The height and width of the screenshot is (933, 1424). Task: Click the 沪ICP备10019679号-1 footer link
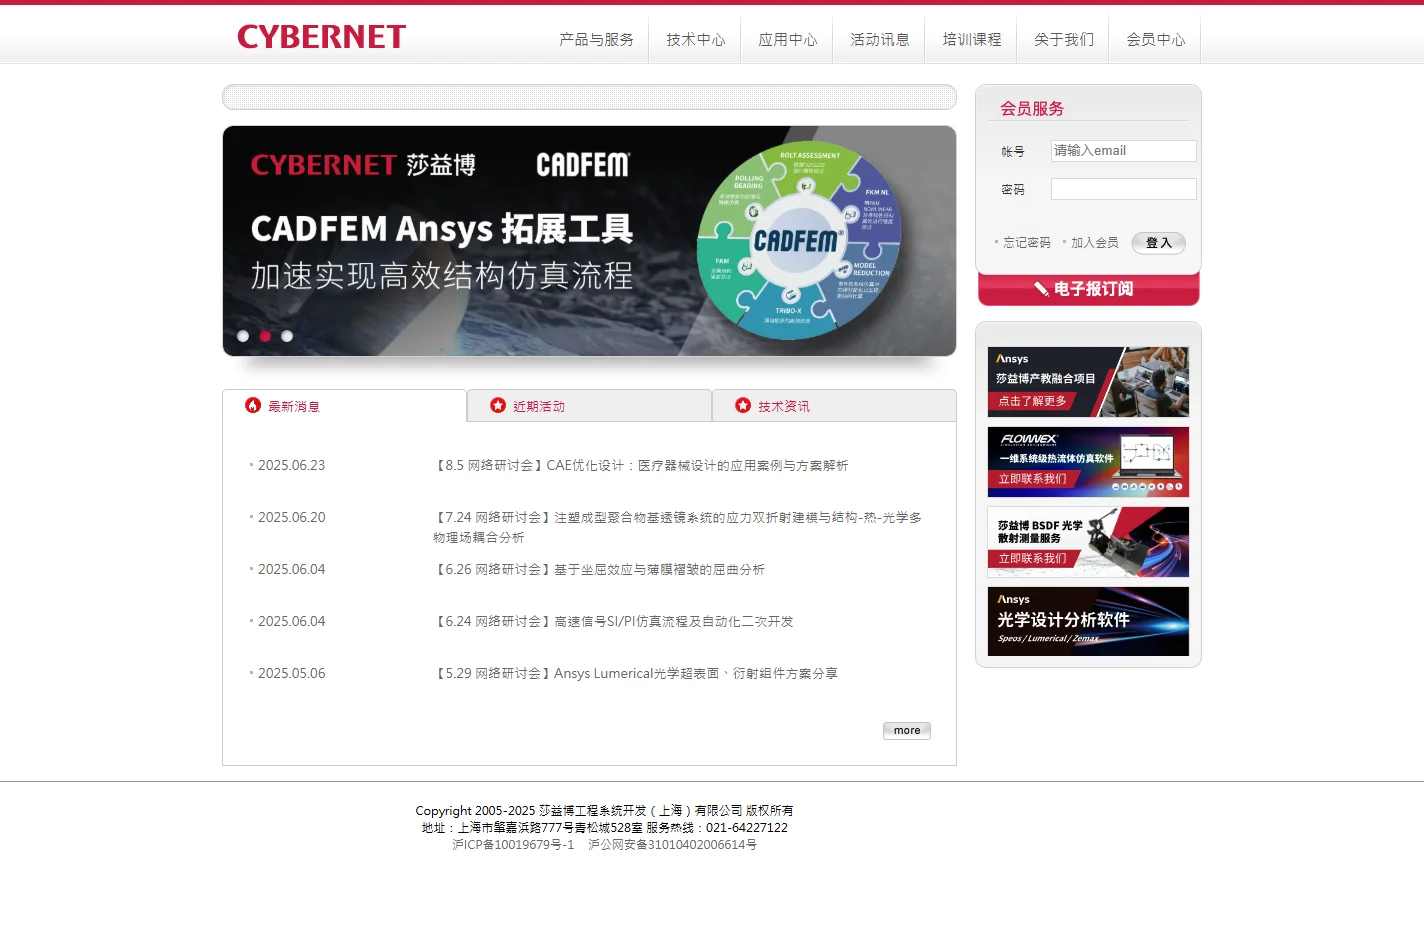coord(513,845)
